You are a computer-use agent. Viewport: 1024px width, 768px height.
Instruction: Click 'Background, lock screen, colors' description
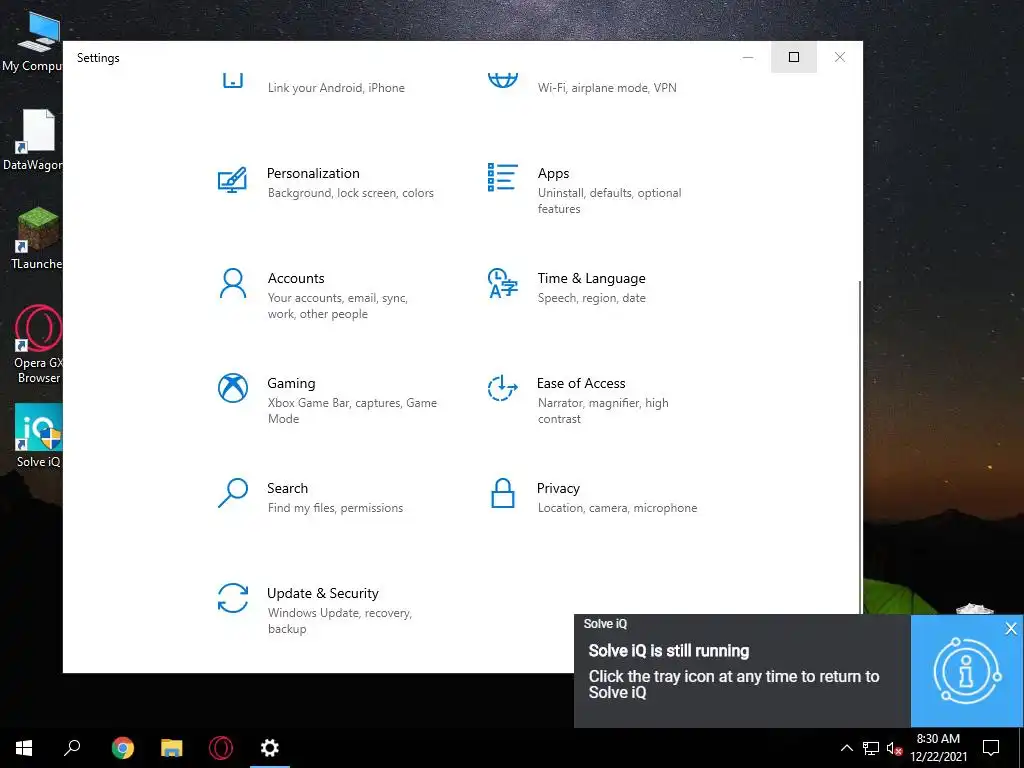[x=351, y=193]
